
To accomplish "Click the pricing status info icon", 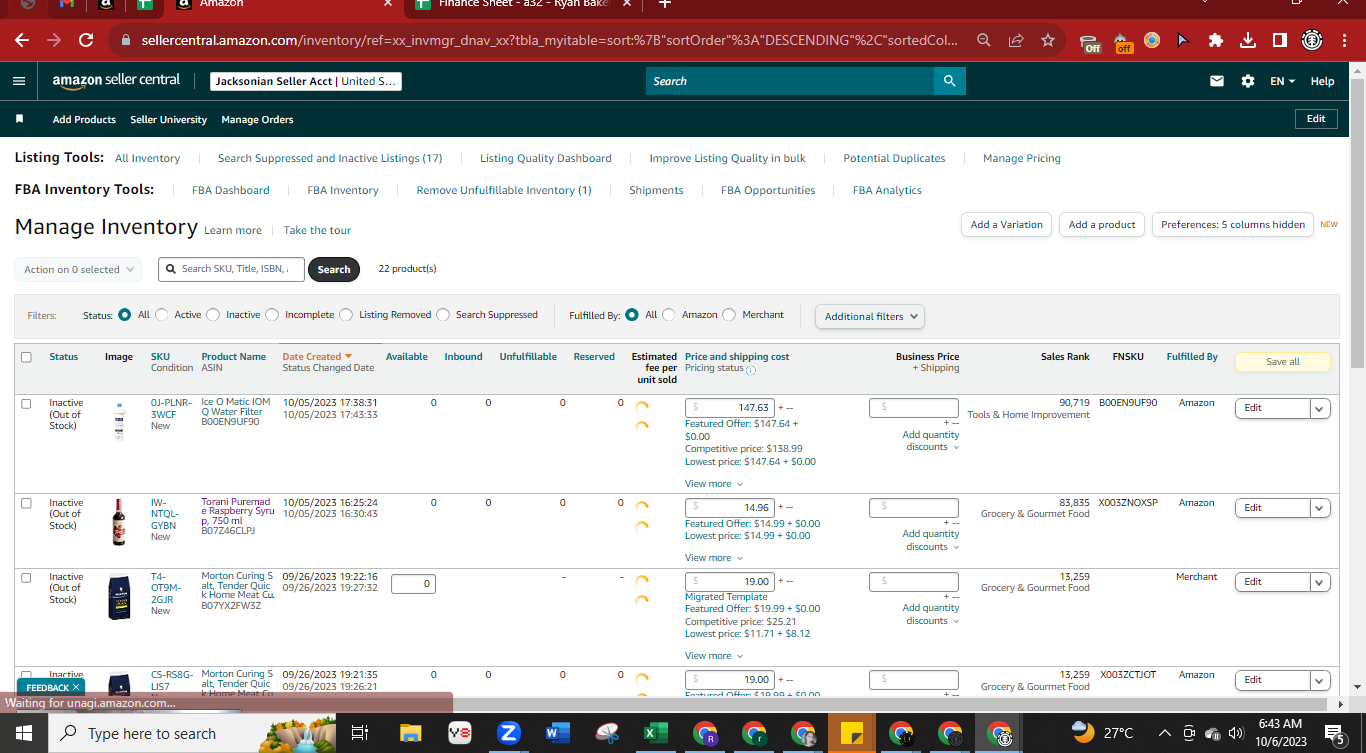I will point(751,369).
